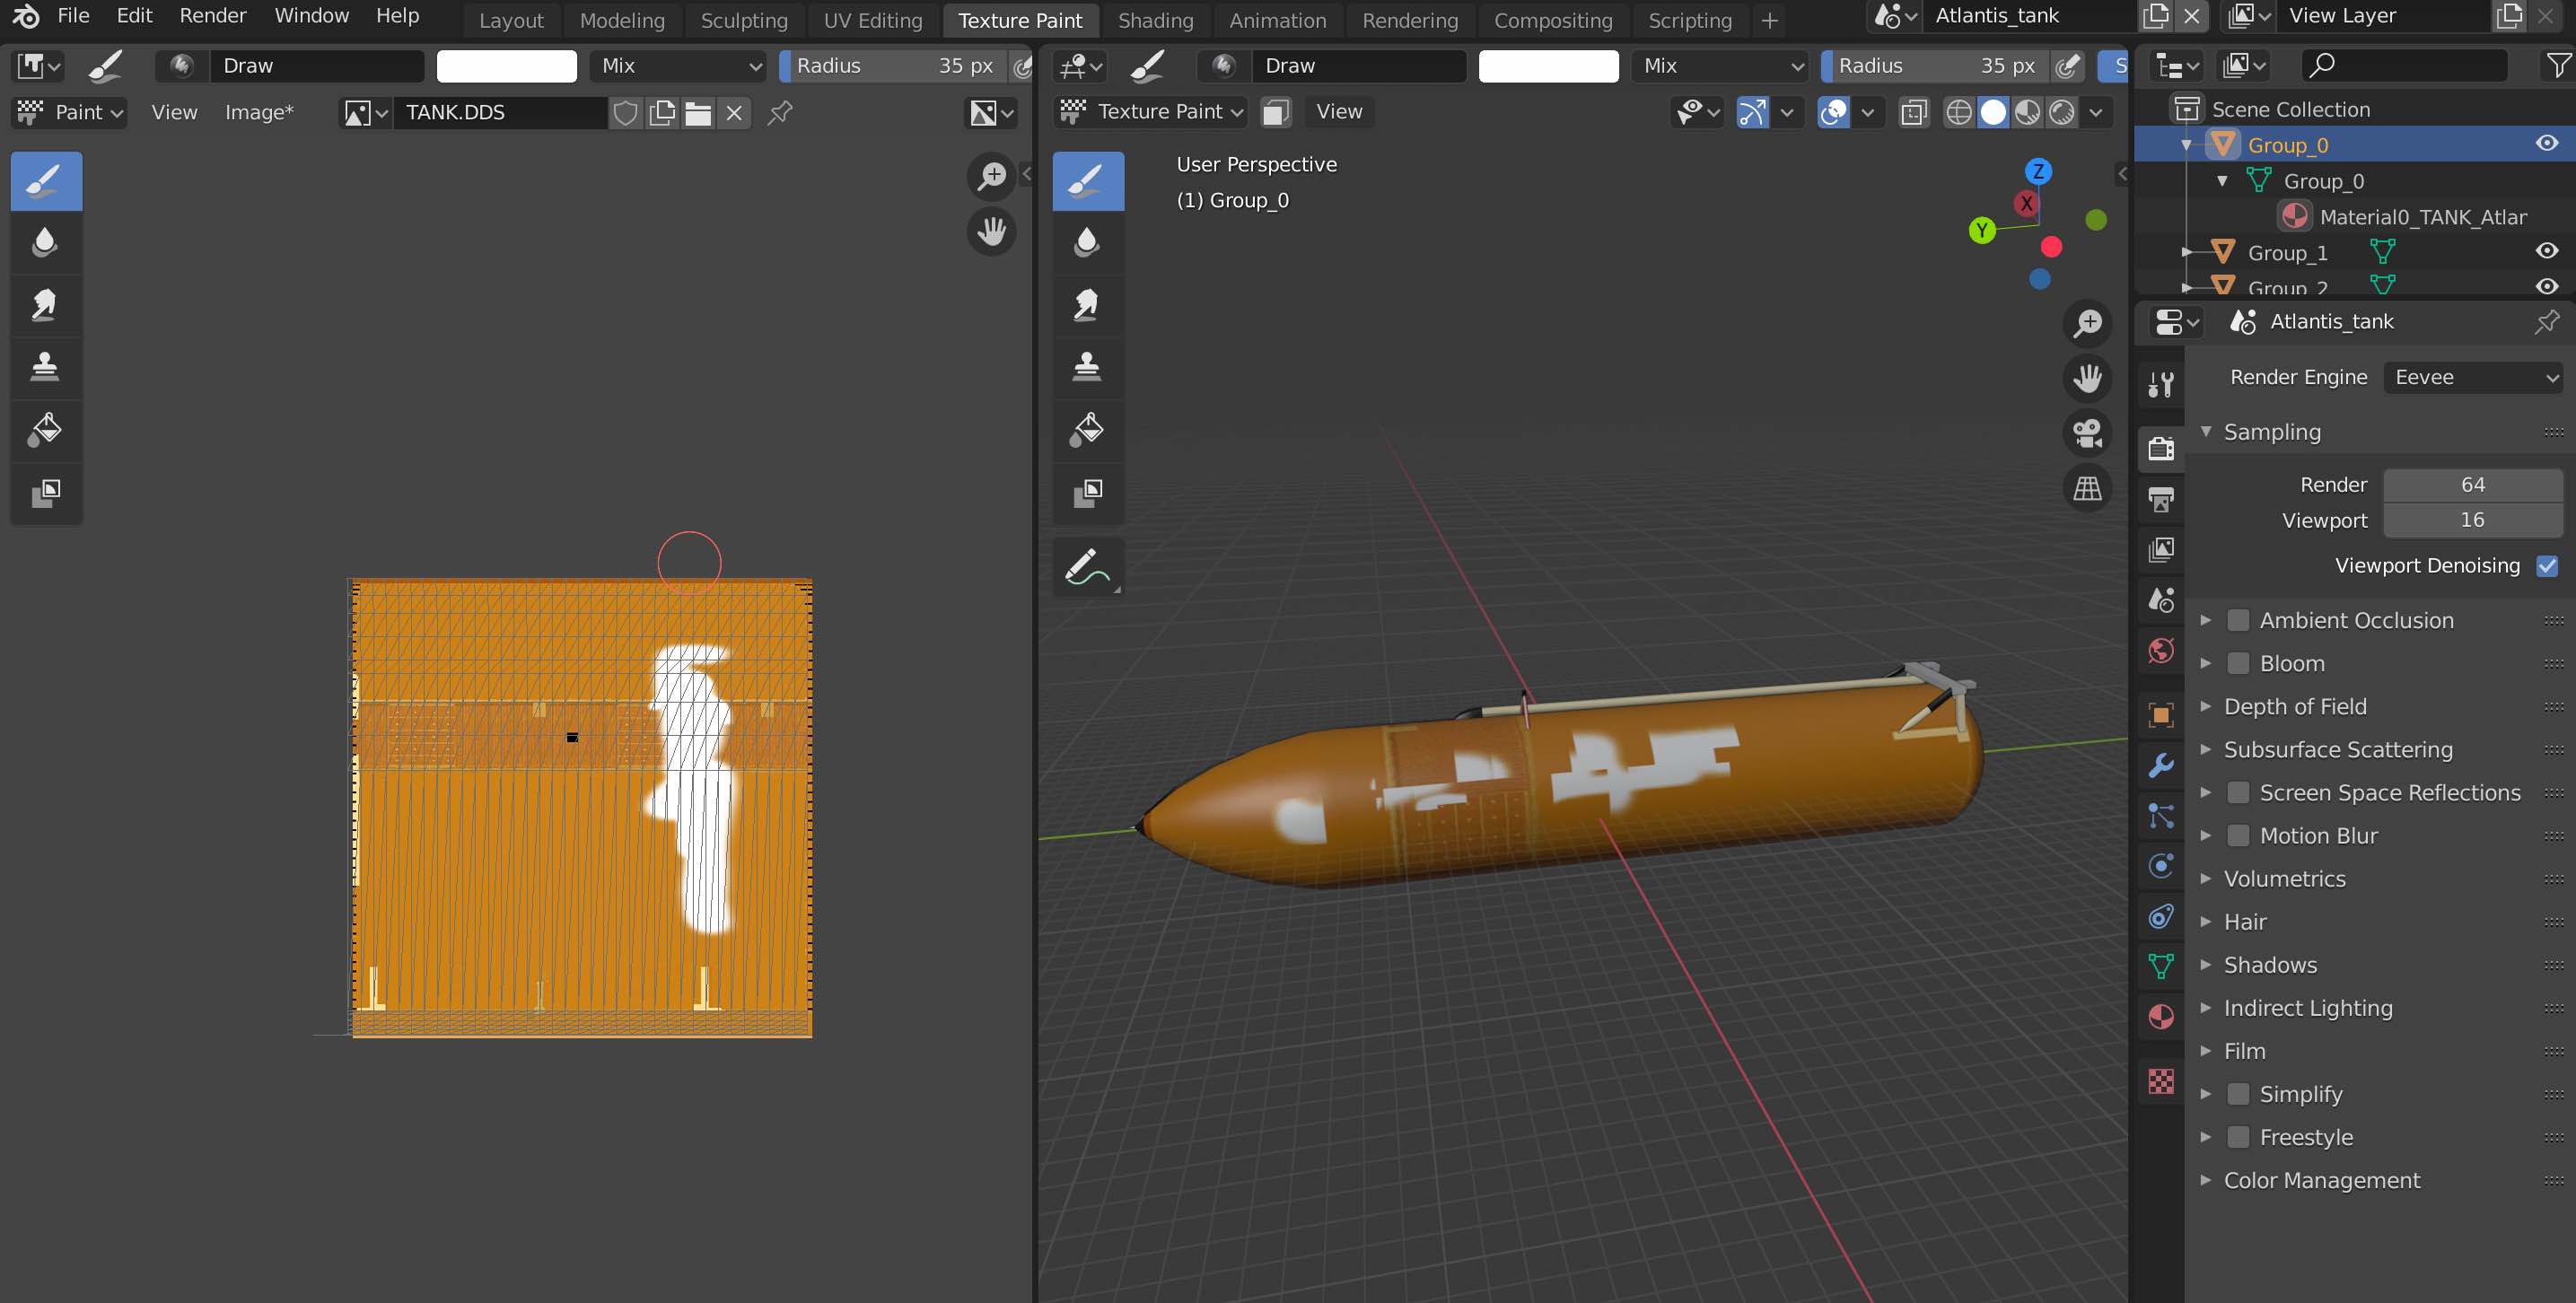Select the Draw brush tool in image editor

[x=46, y=181]
